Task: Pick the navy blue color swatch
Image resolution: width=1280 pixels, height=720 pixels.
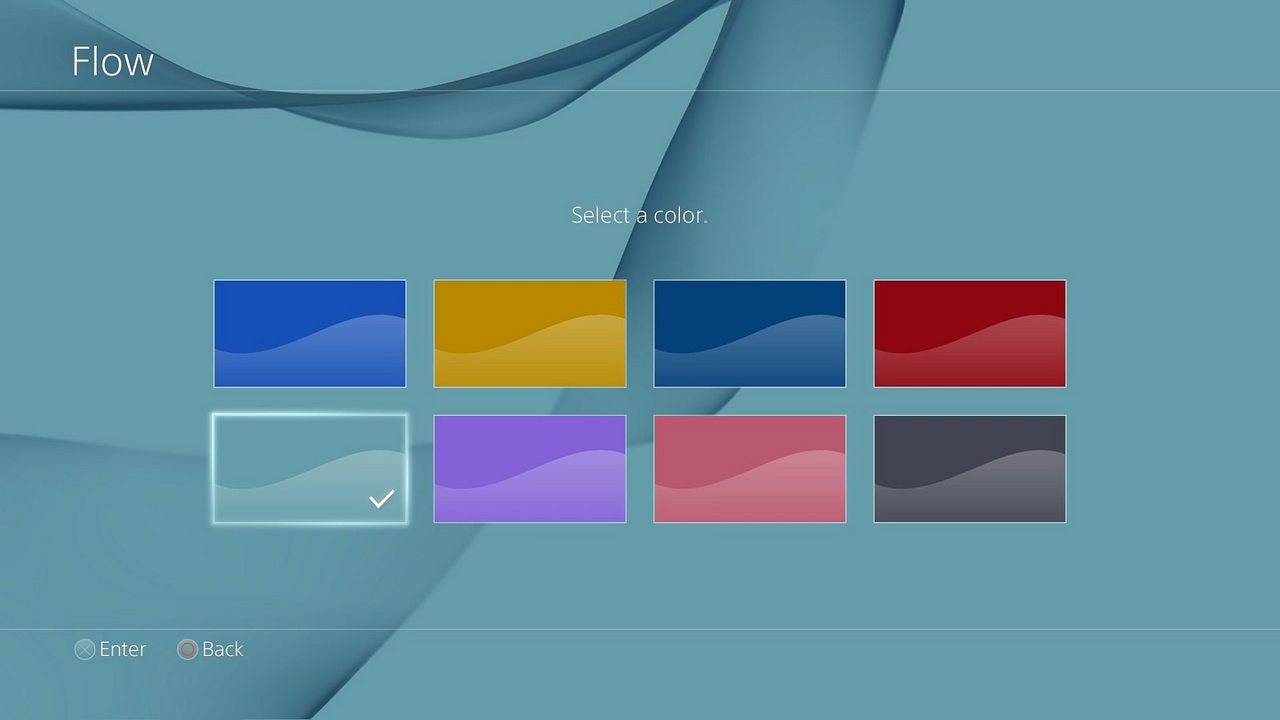Action: tap(750, 333)
